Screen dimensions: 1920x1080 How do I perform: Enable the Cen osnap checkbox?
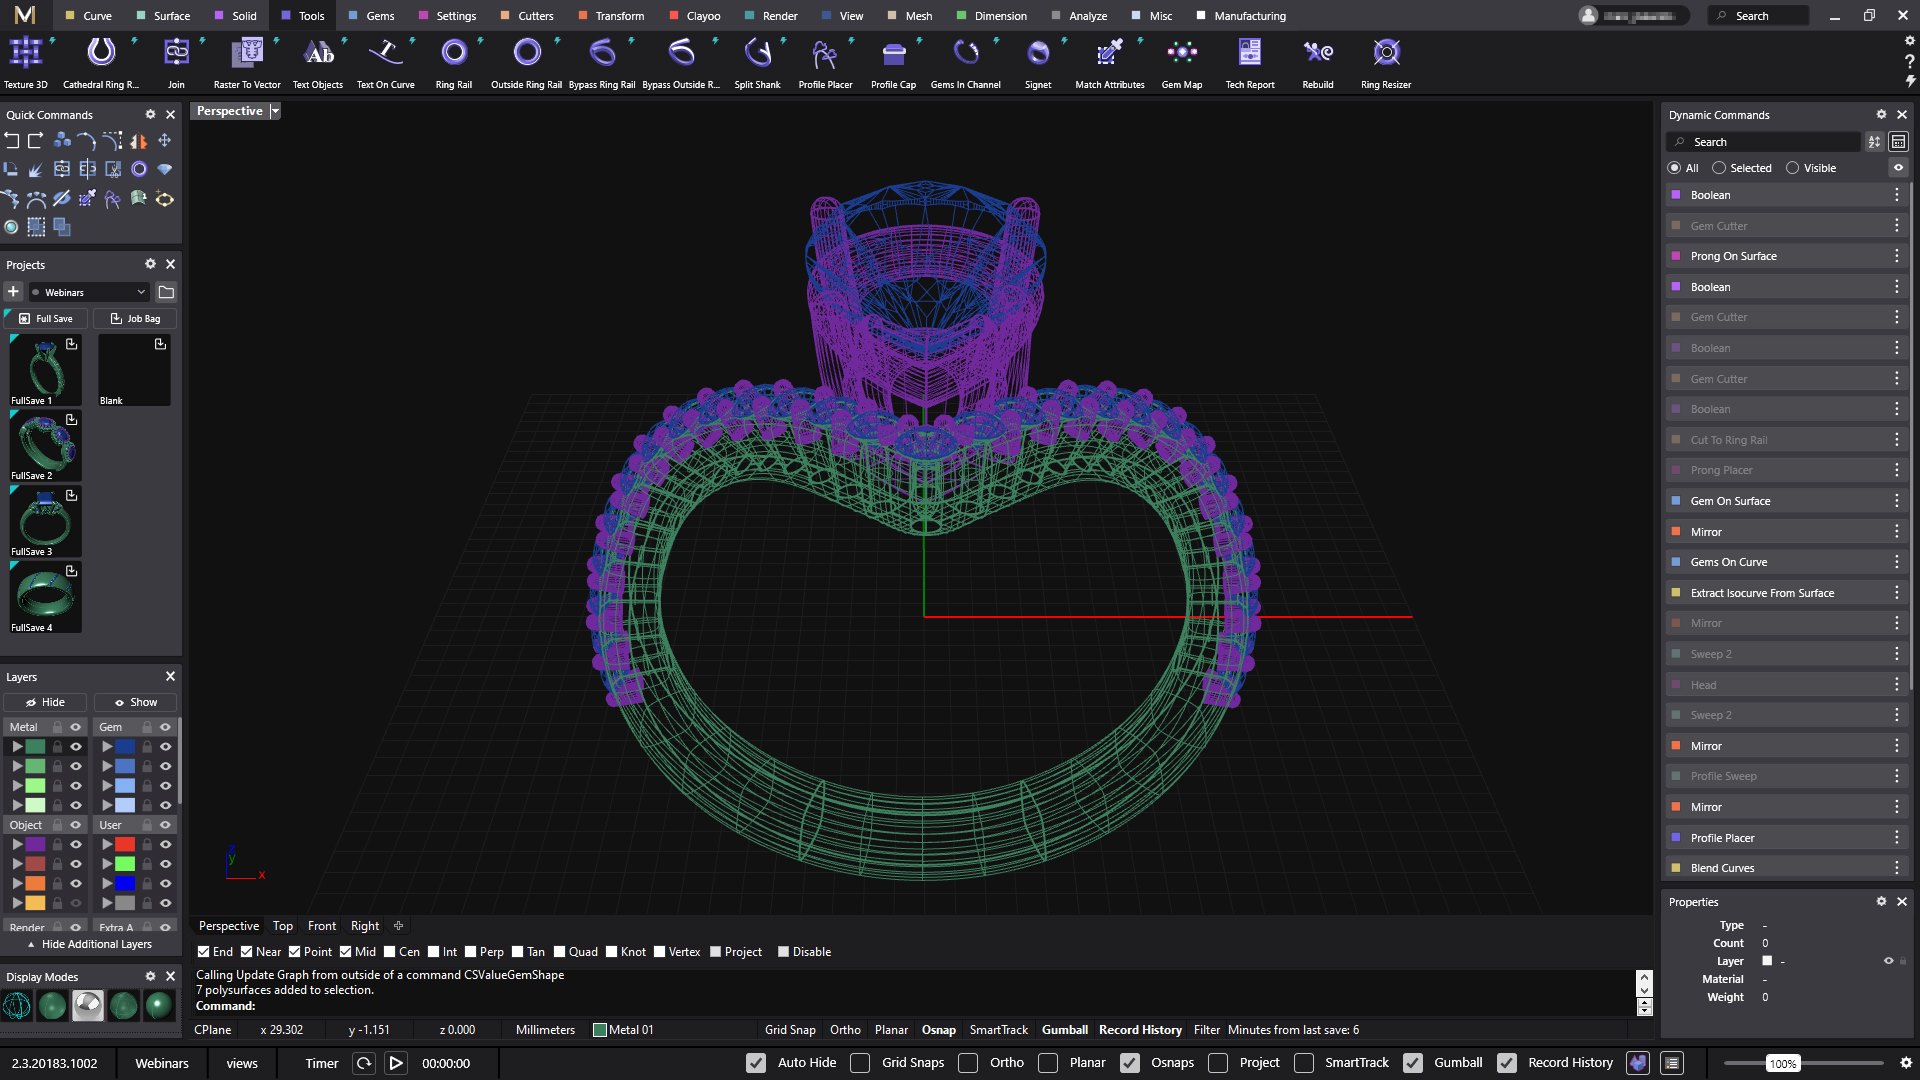coord(390,952)
